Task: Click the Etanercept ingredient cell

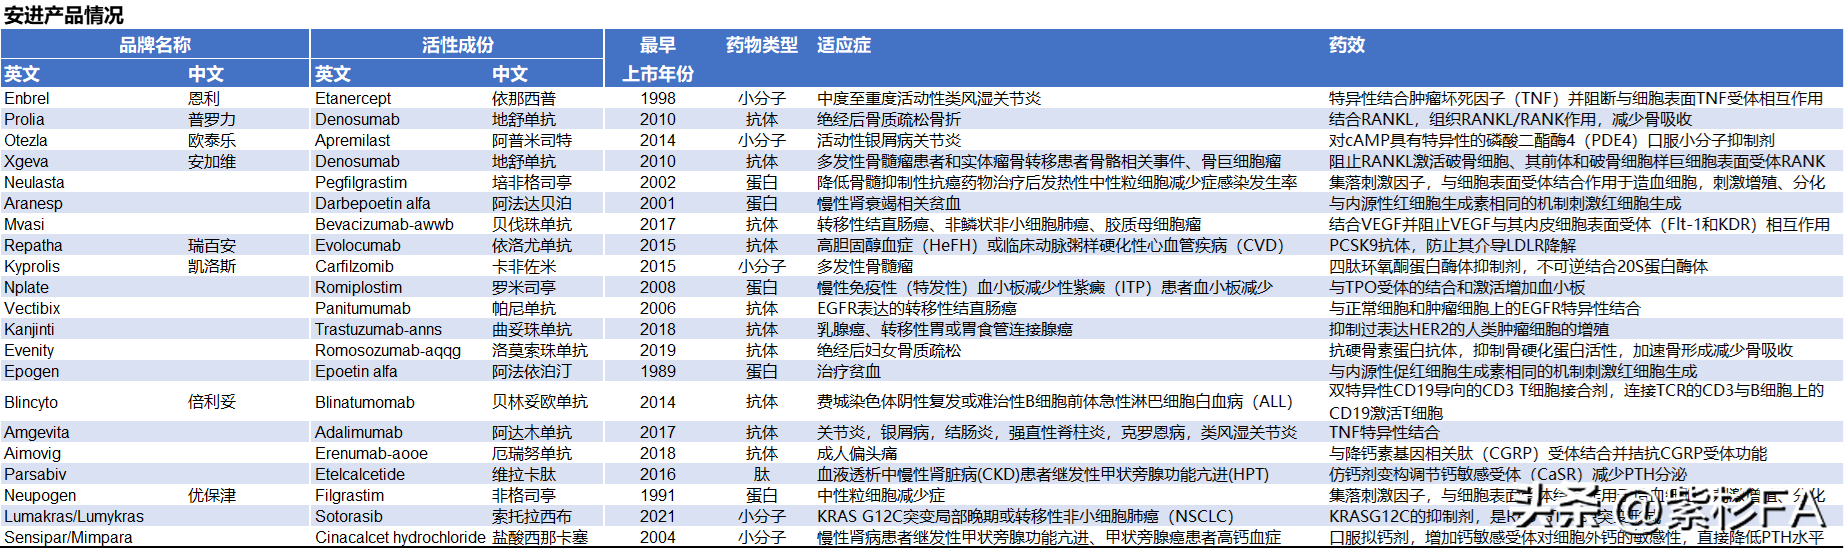Action: tap(353, 98)
